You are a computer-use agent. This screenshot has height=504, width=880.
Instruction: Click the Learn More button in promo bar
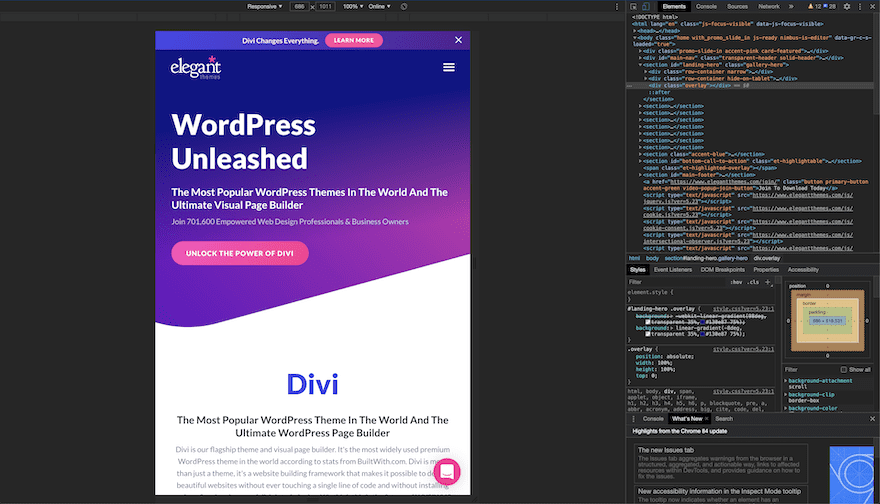pyautogui.click(x=353, y=40)
